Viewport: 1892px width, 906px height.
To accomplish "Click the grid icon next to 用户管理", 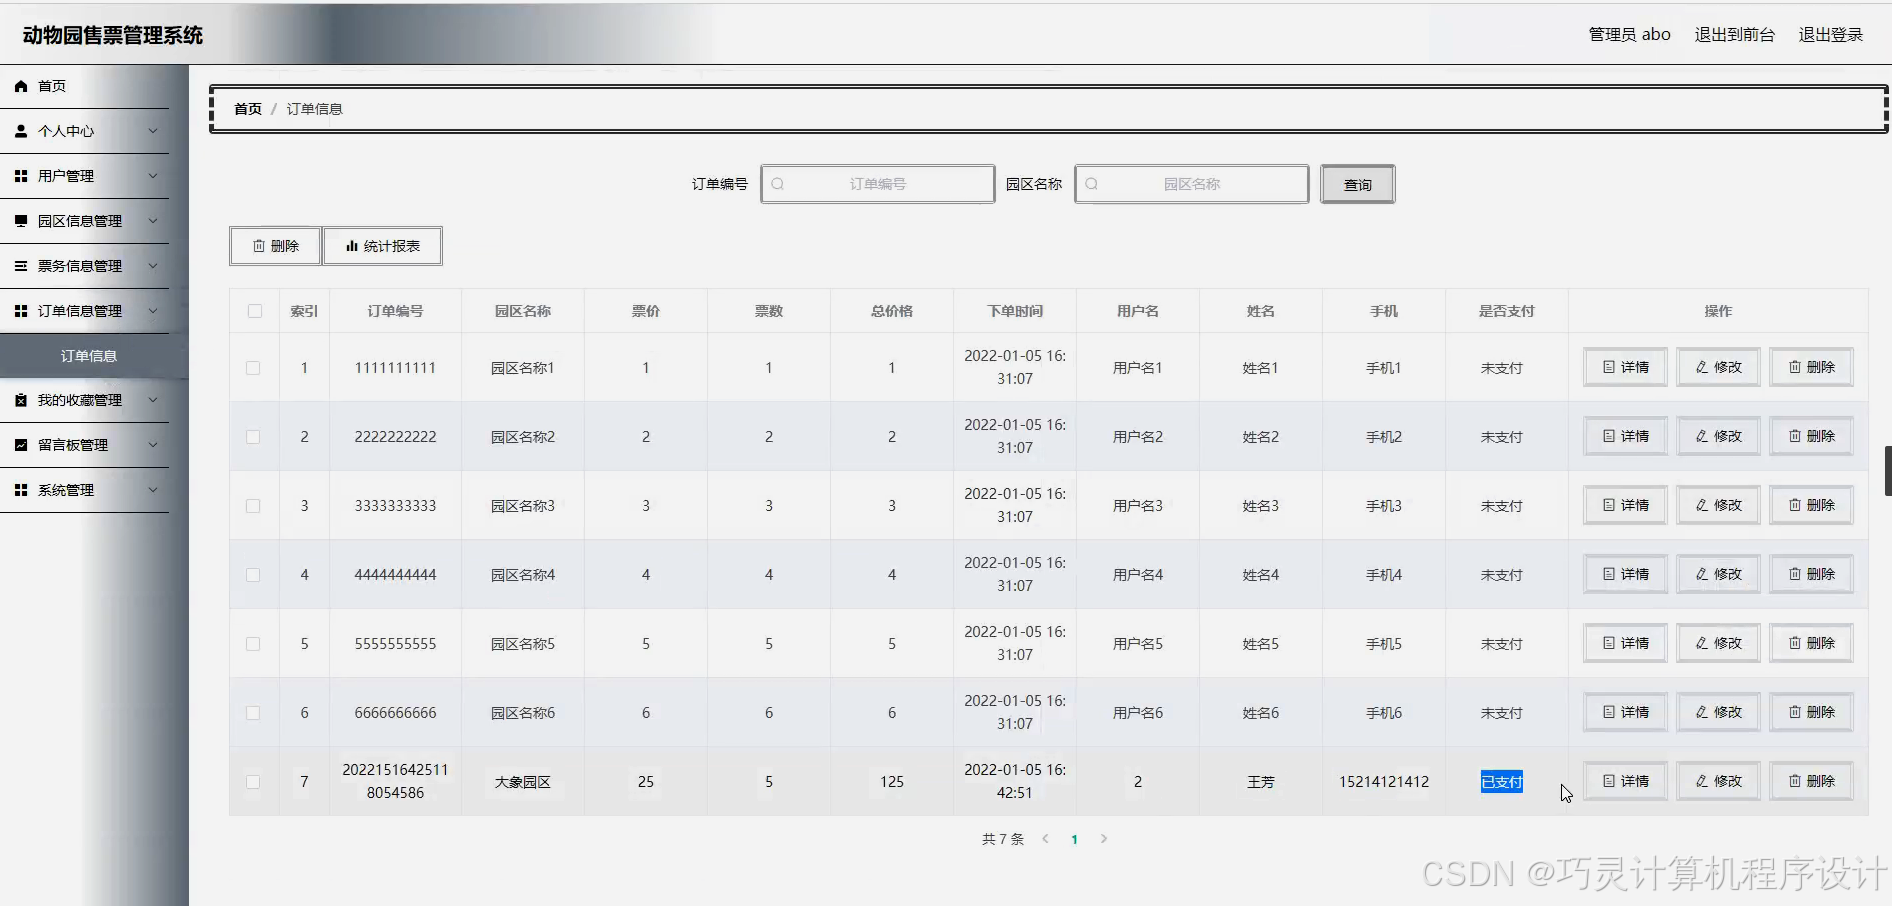I will coord(21,176).
